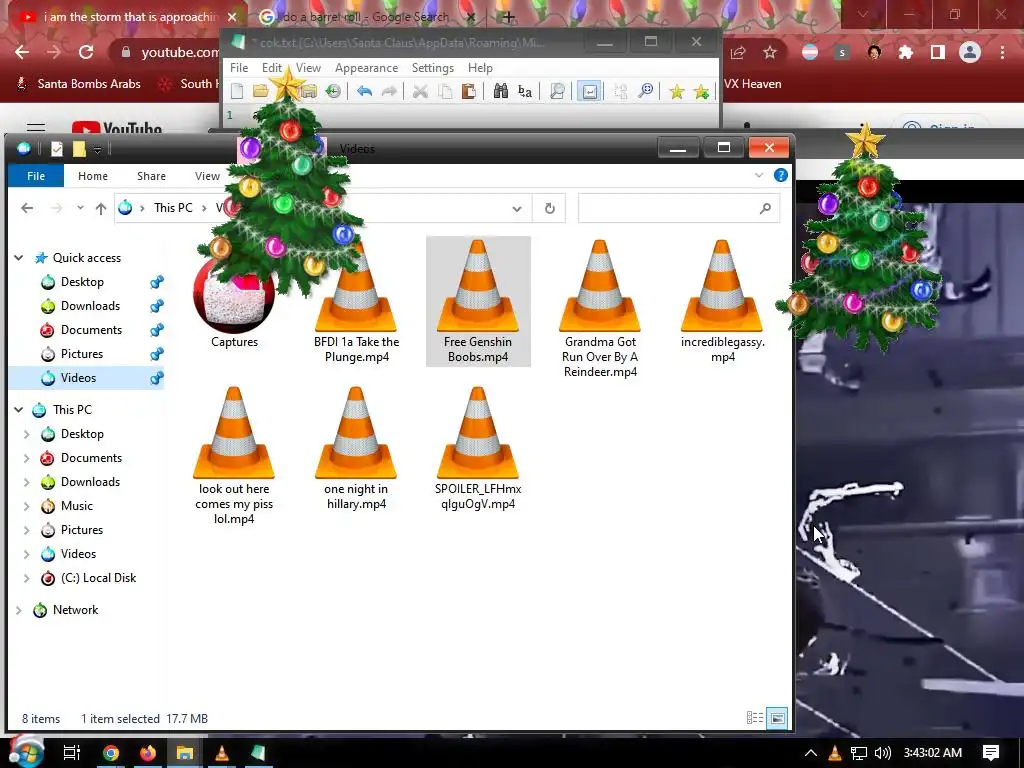
Task: Expand (C:) Local Disk in the tree
Action: [x=27, y=578]
